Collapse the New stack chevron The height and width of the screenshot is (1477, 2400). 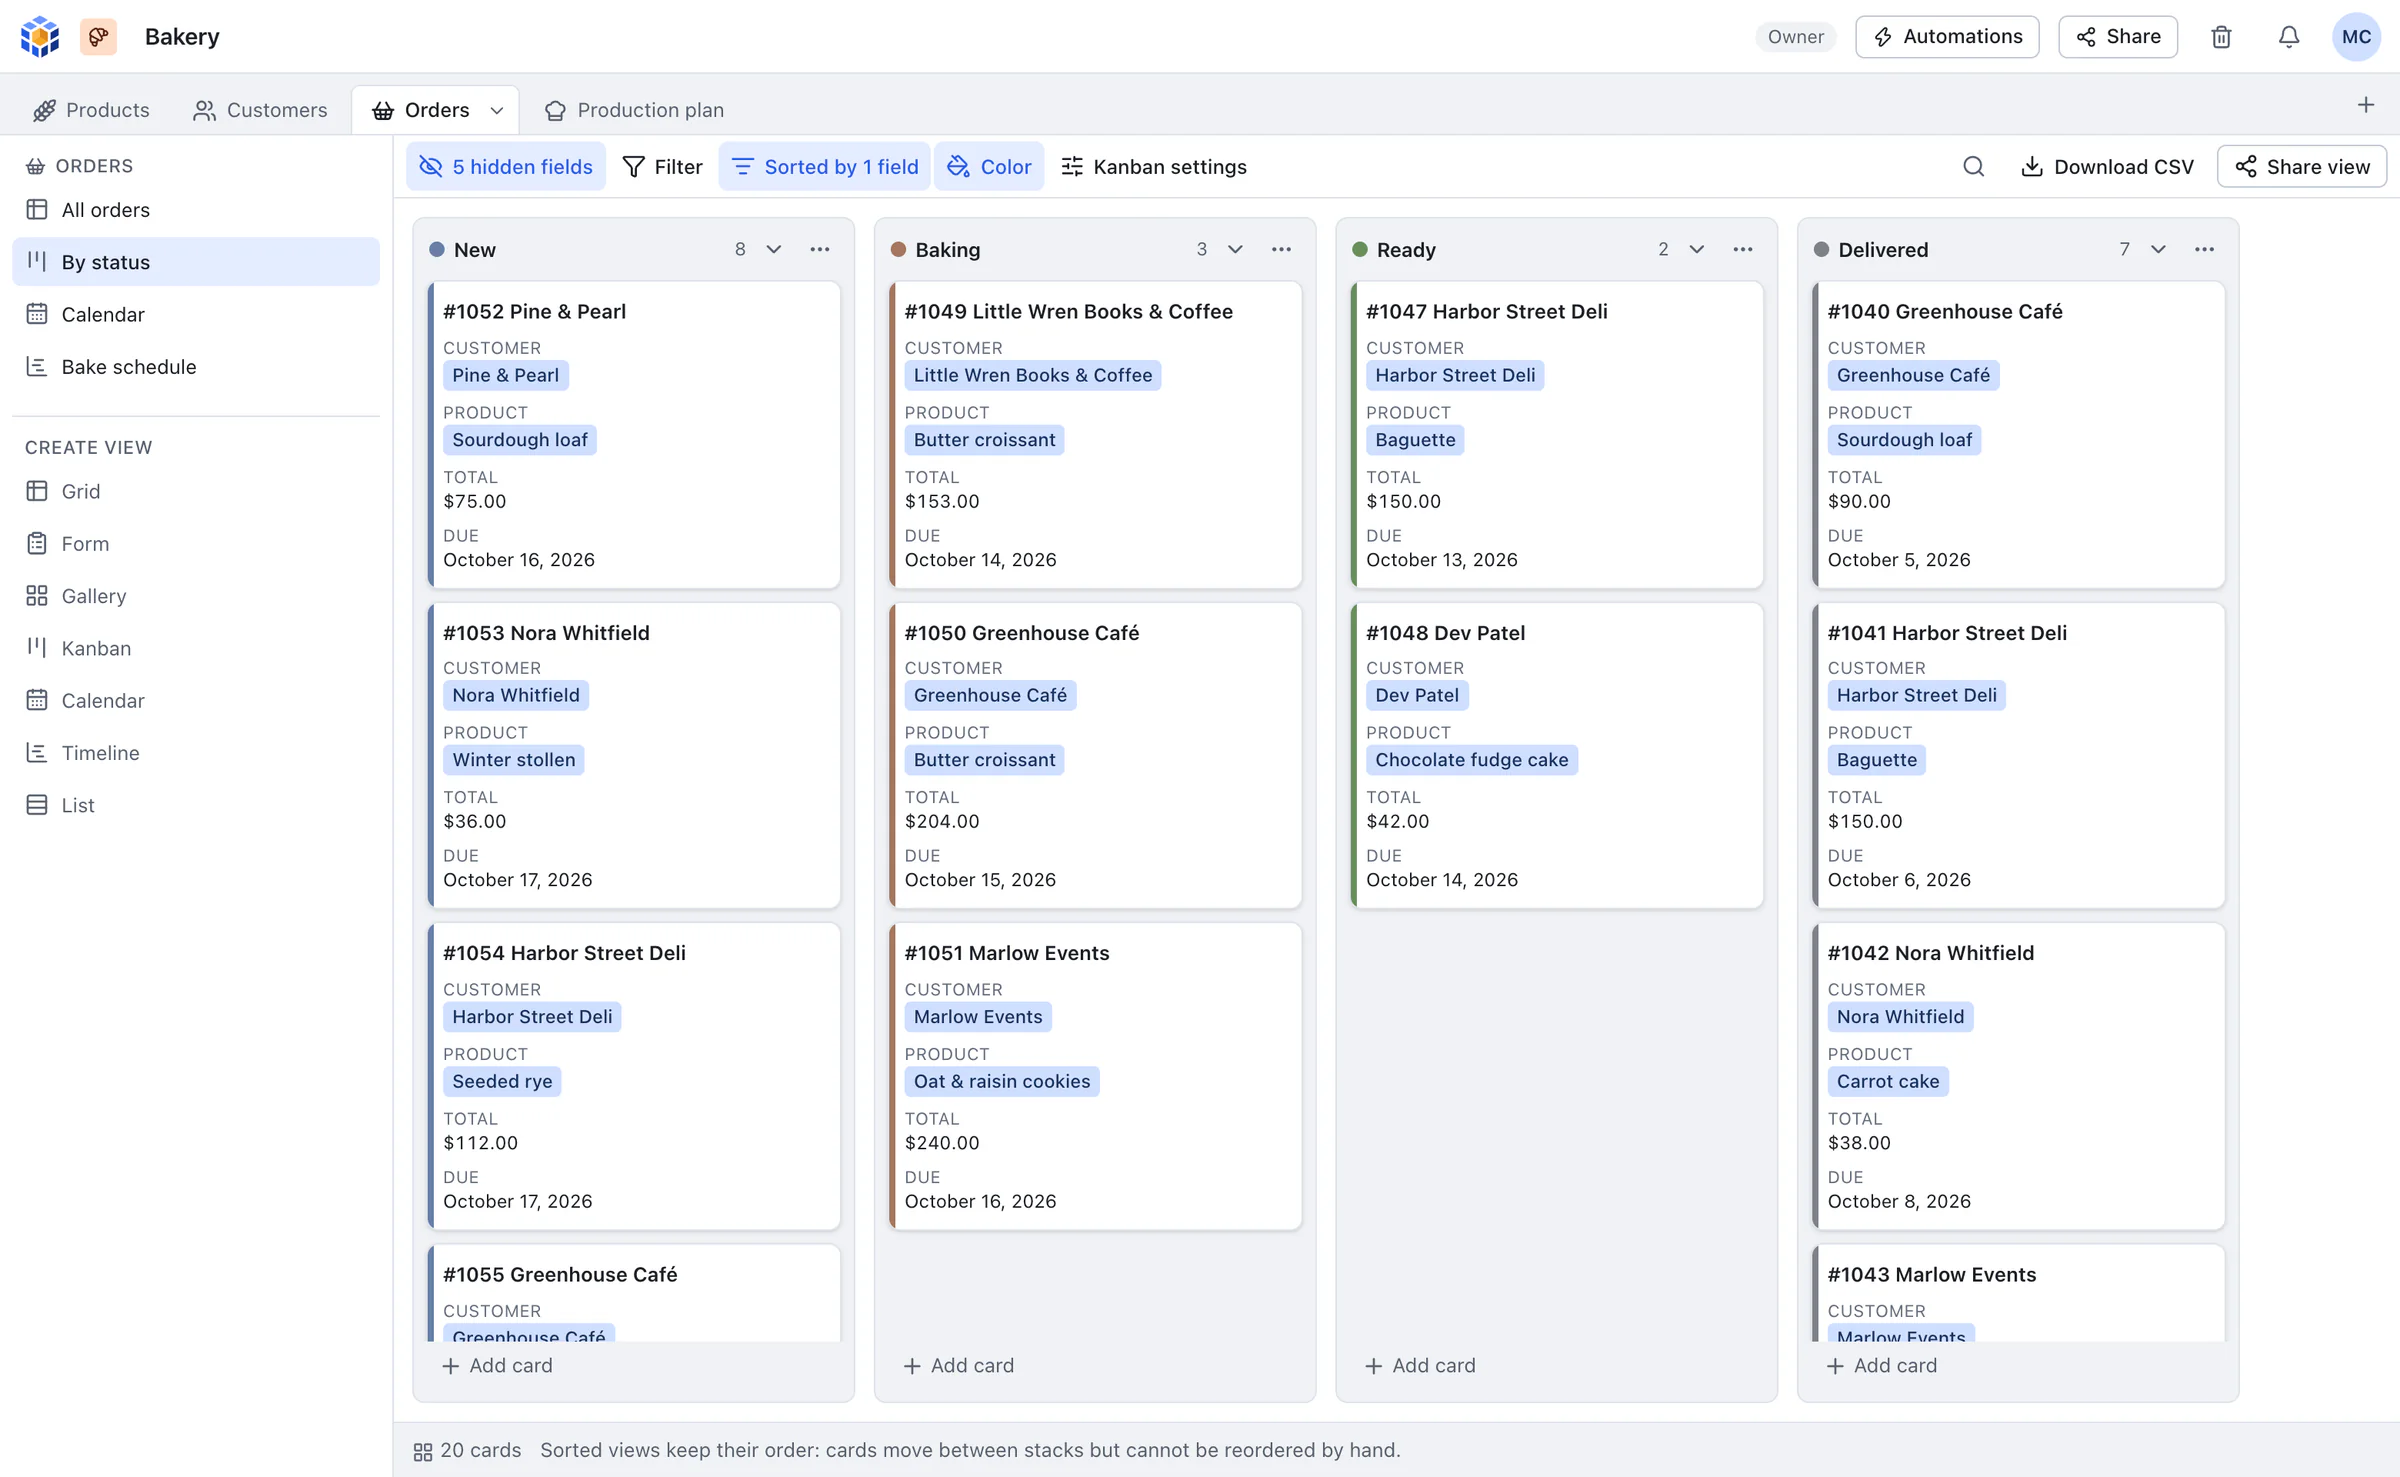[774, 249]
